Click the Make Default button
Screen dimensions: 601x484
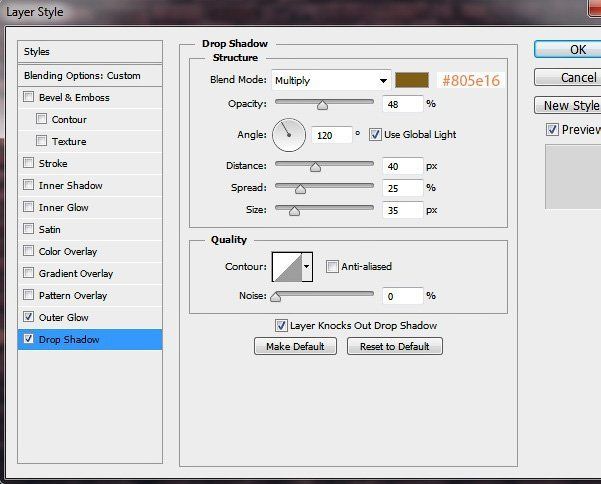(x=295, y=346)
